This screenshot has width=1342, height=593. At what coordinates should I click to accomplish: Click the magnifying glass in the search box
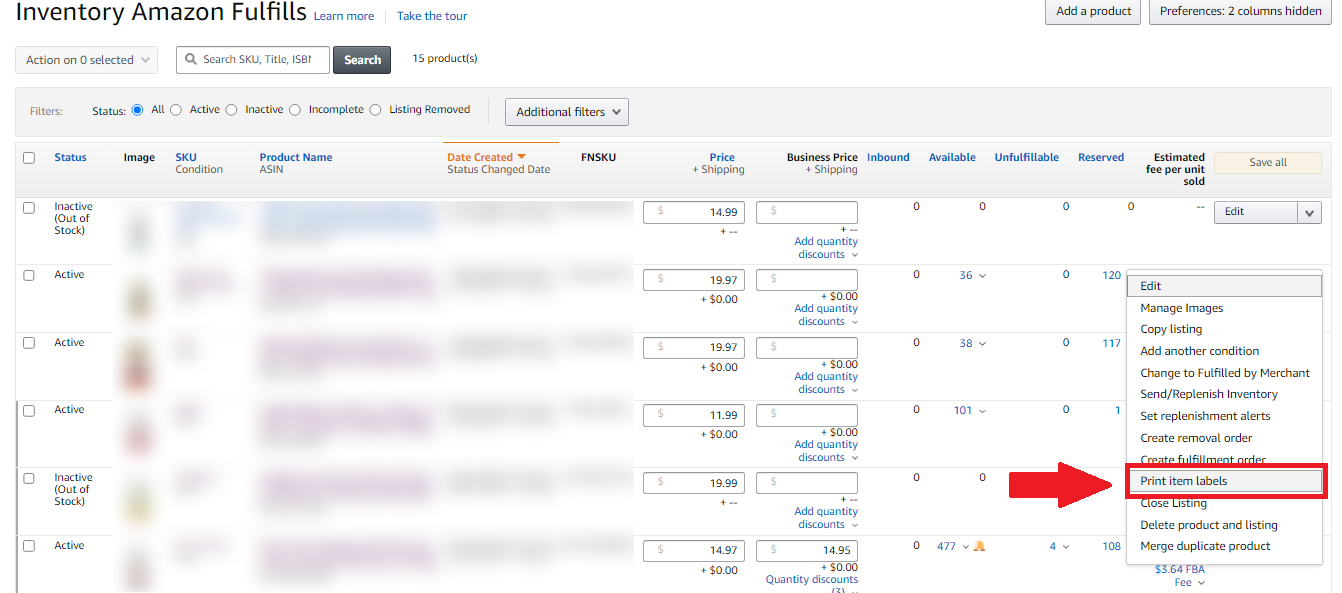point(190,59)
